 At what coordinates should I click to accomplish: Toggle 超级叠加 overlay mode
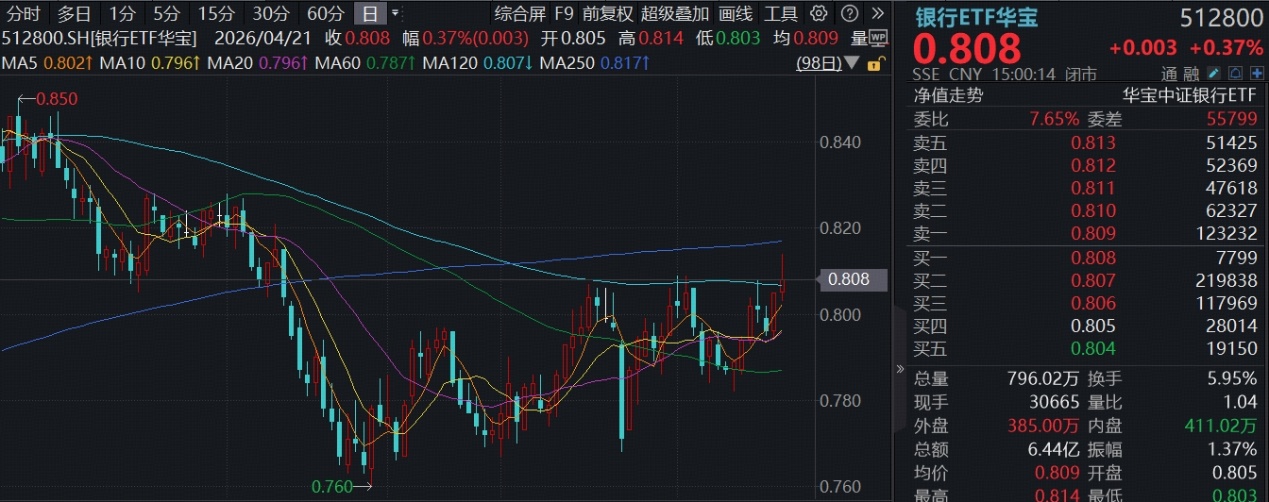[x=675, y=14]
